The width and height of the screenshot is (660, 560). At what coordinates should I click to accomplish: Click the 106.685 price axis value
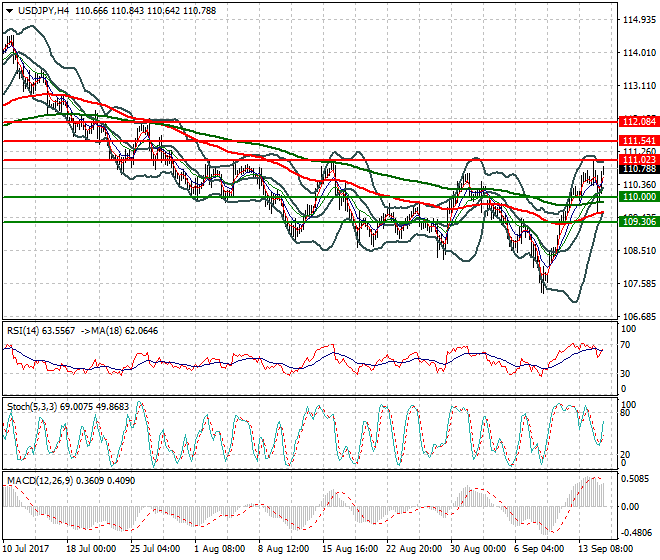click(639, 317)
